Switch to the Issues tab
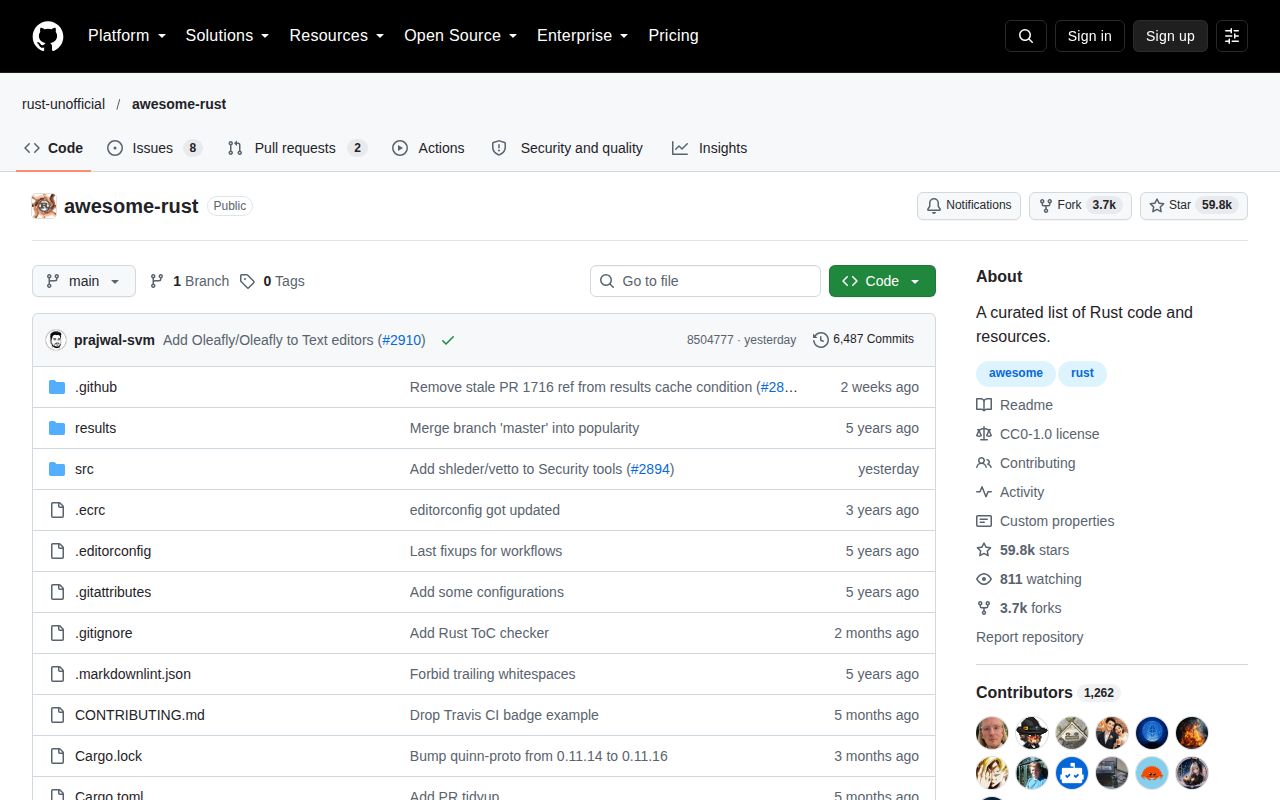This screenshot has width=1280, height=800. (154, 148)
